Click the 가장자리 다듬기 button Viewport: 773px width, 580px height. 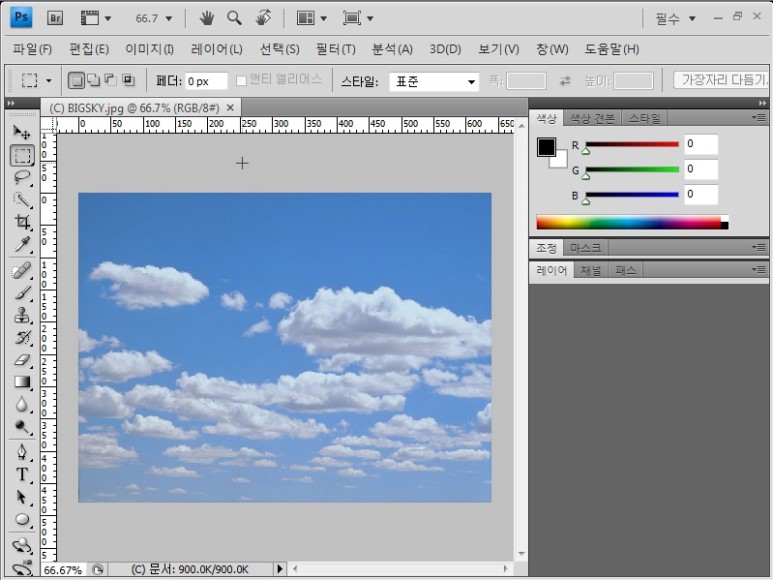[721, 80]
